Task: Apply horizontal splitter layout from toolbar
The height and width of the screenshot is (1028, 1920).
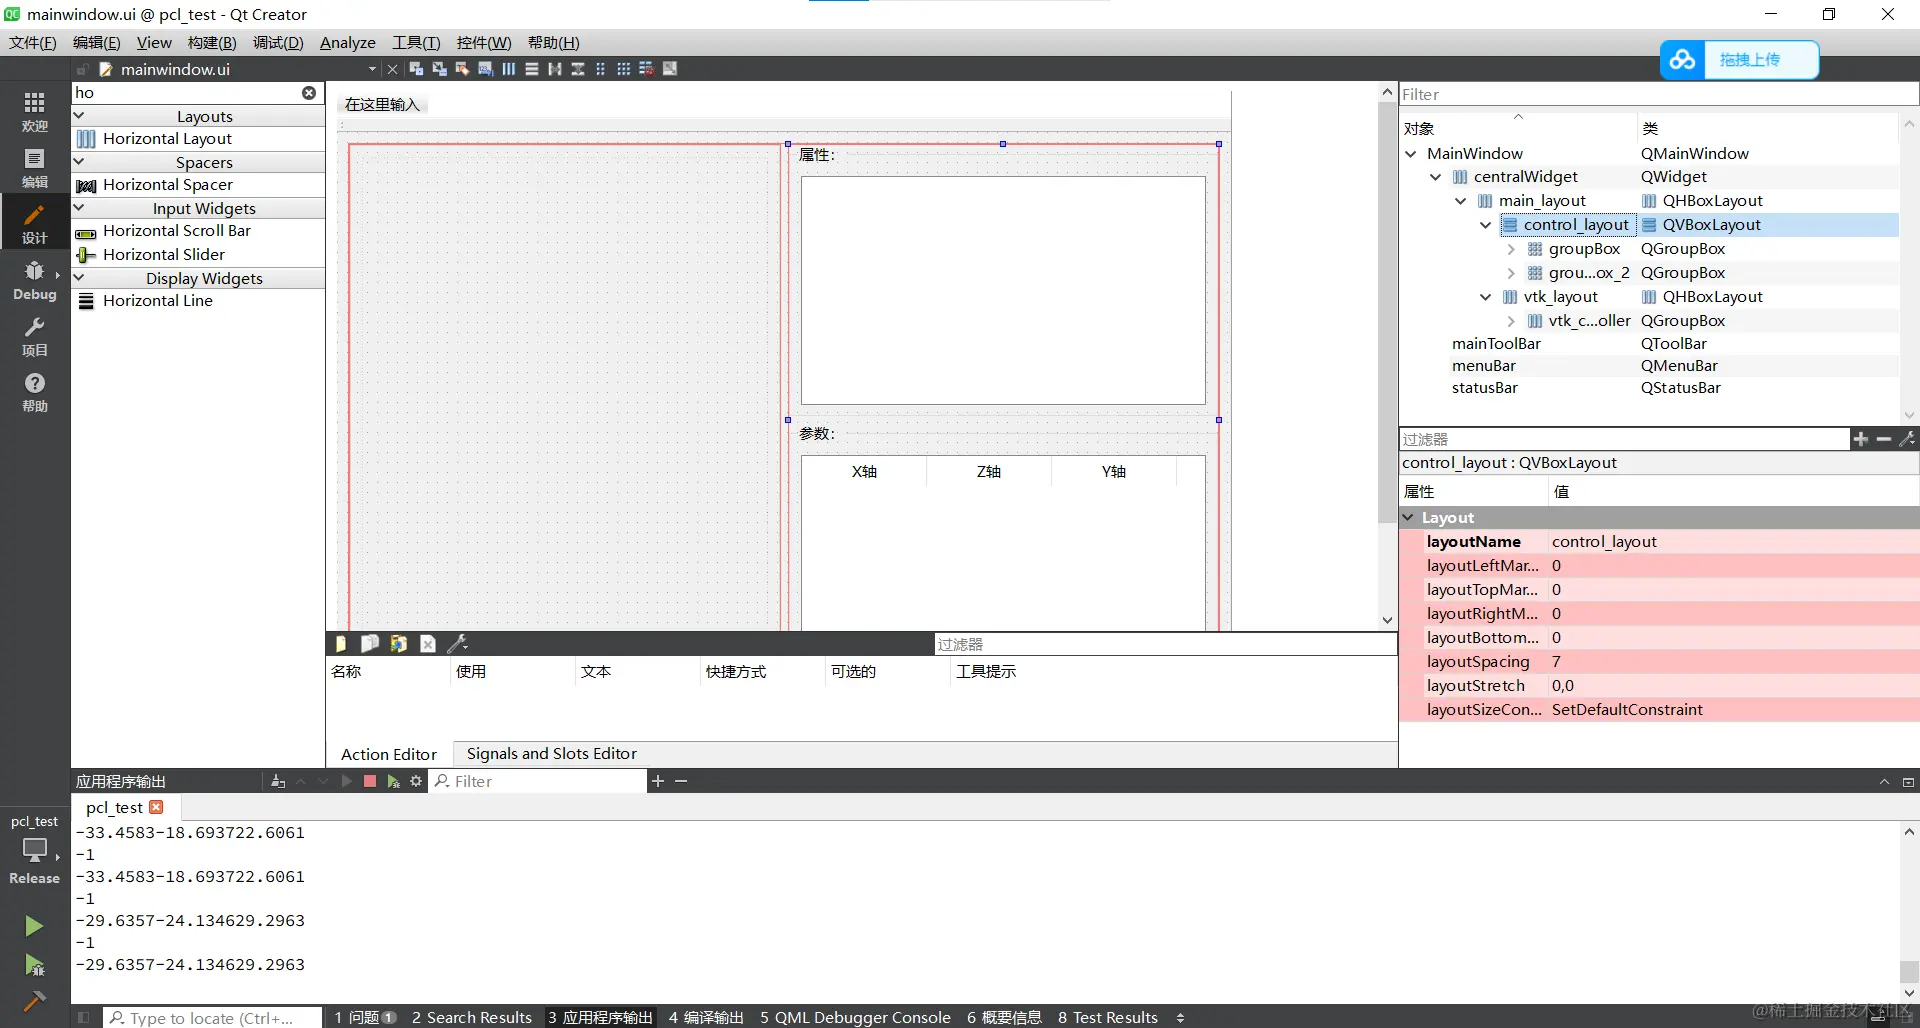Action: click(x=555, y=69)
